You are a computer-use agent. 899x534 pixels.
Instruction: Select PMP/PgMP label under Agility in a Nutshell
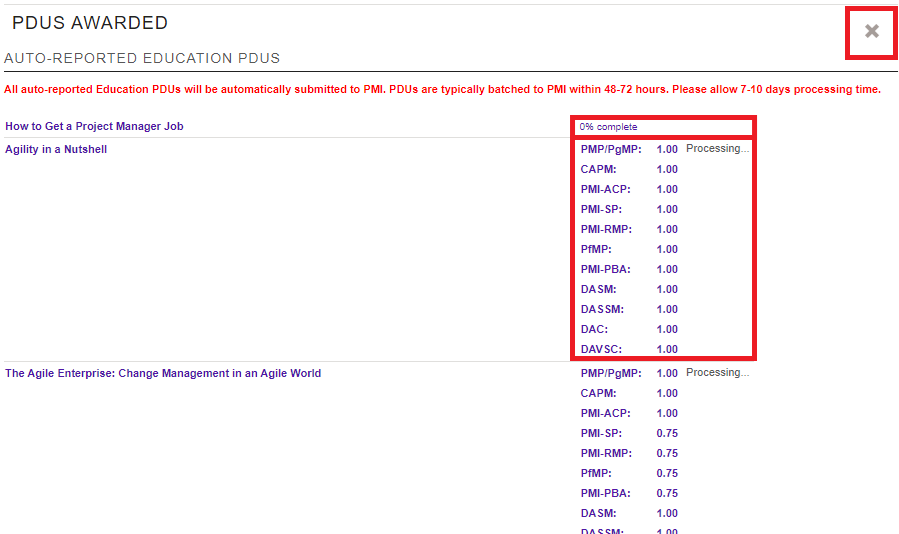pyautogui.click(x=611, y=149)
